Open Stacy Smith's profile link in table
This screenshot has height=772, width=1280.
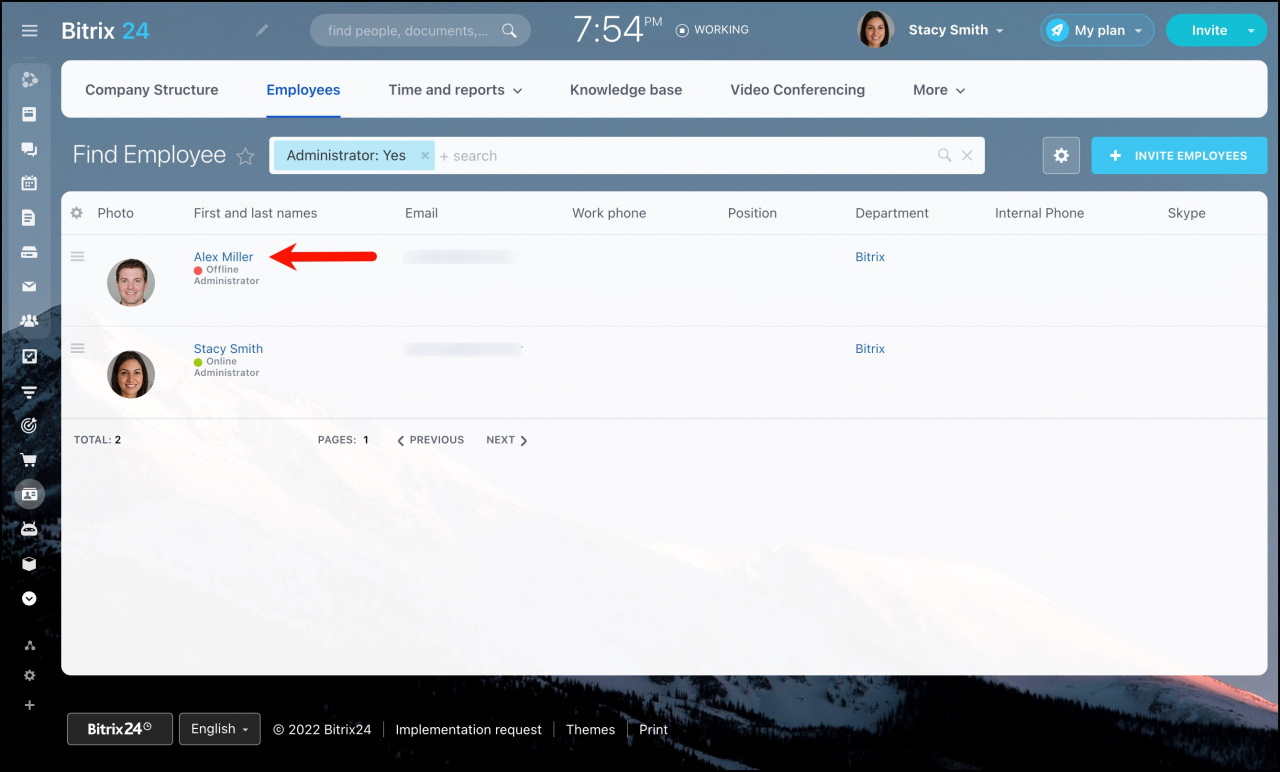point(228,349)
